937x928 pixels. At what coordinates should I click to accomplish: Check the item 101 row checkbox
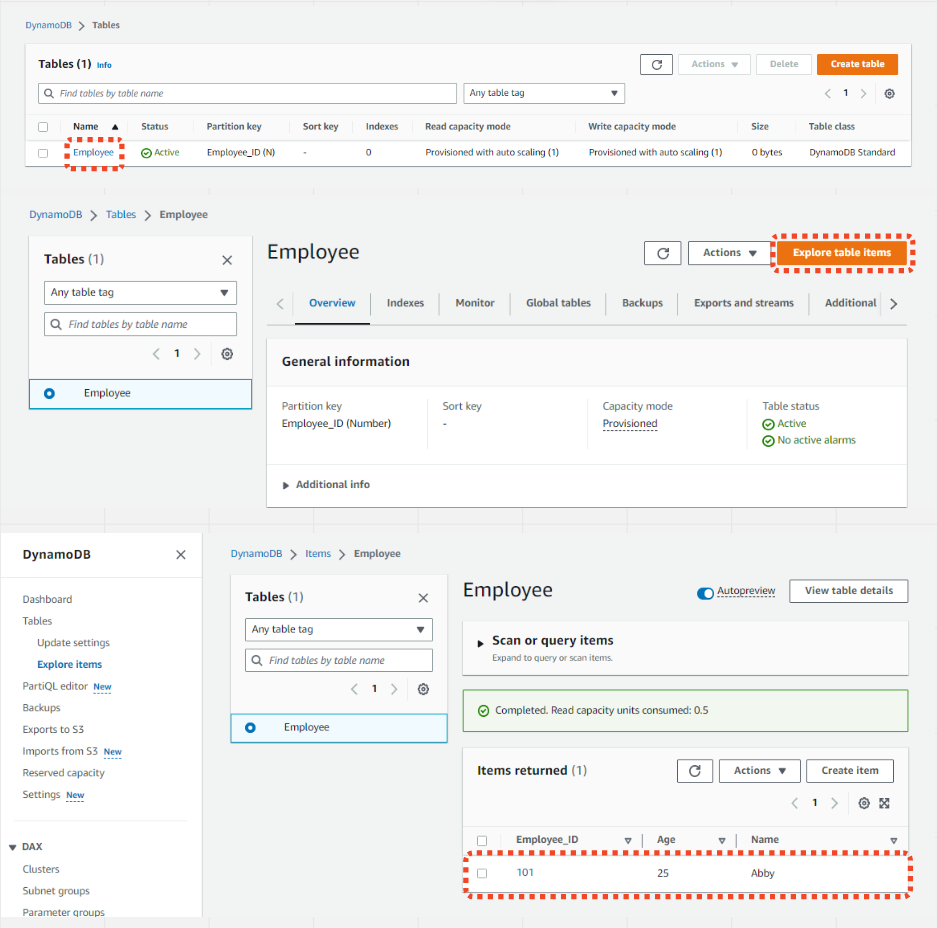click(x=482, y=873)
